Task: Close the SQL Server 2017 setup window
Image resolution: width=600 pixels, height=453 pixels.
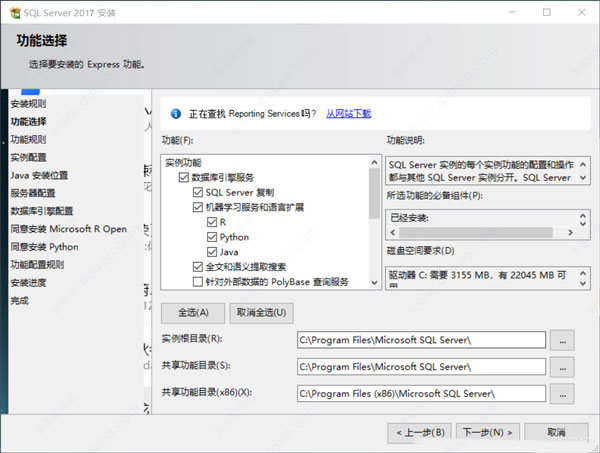Action: pyautogui.click(x=582, y=13)
